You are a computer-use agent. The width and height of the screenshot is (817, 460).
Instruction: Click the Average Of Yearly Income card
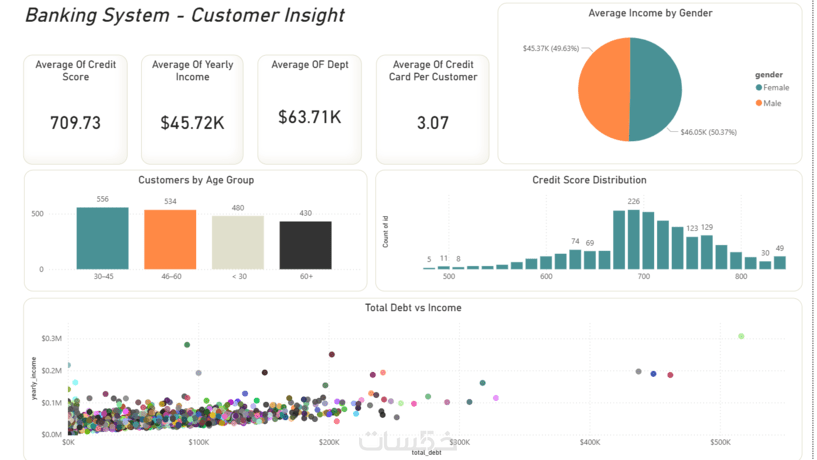tap(192, 109)
